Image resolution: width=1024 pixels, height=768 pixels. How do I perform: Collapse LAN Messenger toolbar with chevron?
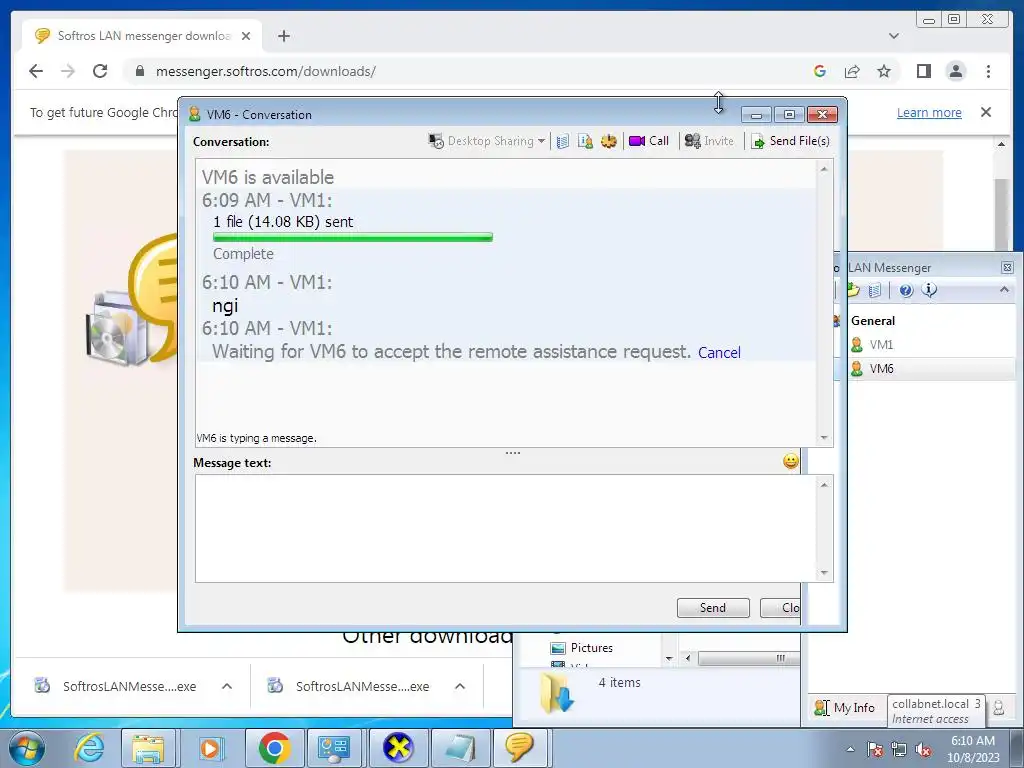pos(1004,289)
